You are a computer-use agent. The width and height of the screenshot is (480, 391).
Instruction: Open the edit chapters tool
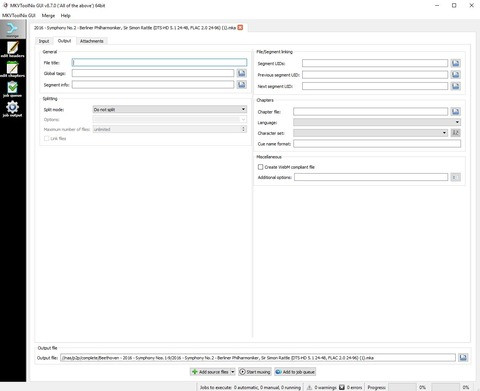coord(13,69)
